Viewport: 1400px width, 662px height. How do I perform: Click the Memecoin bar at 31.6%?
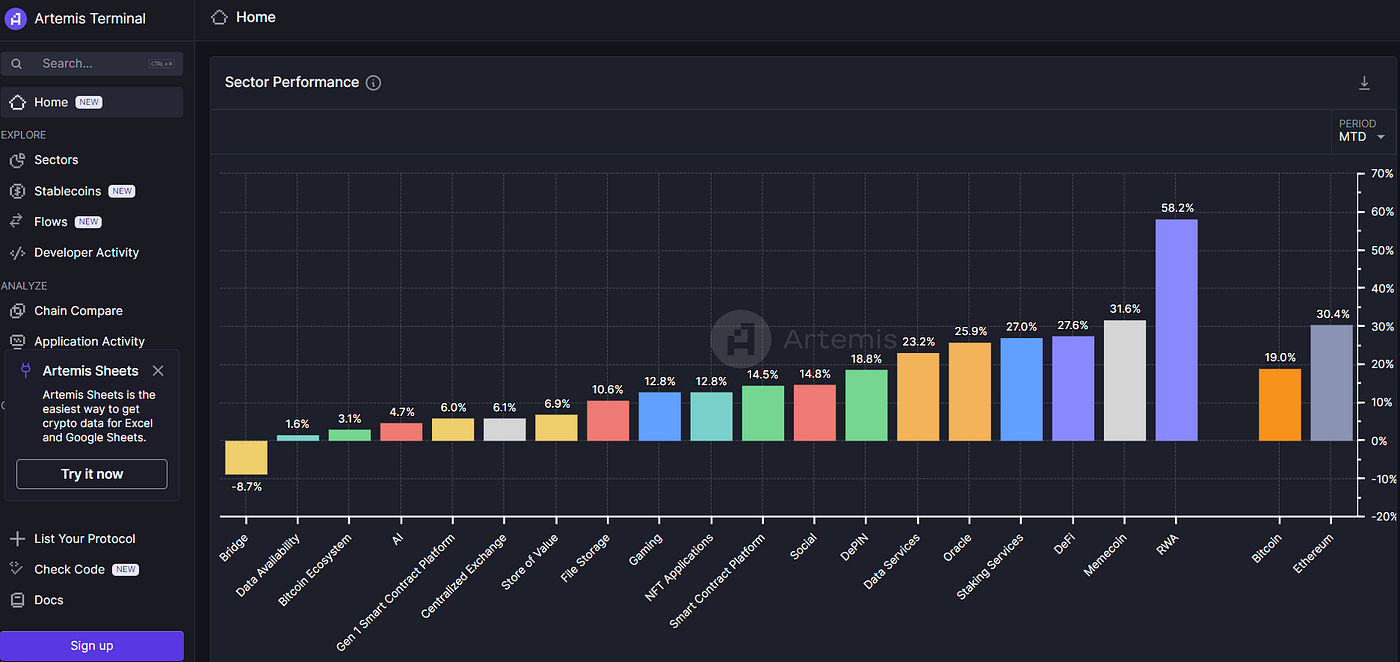pos(1125,380)
